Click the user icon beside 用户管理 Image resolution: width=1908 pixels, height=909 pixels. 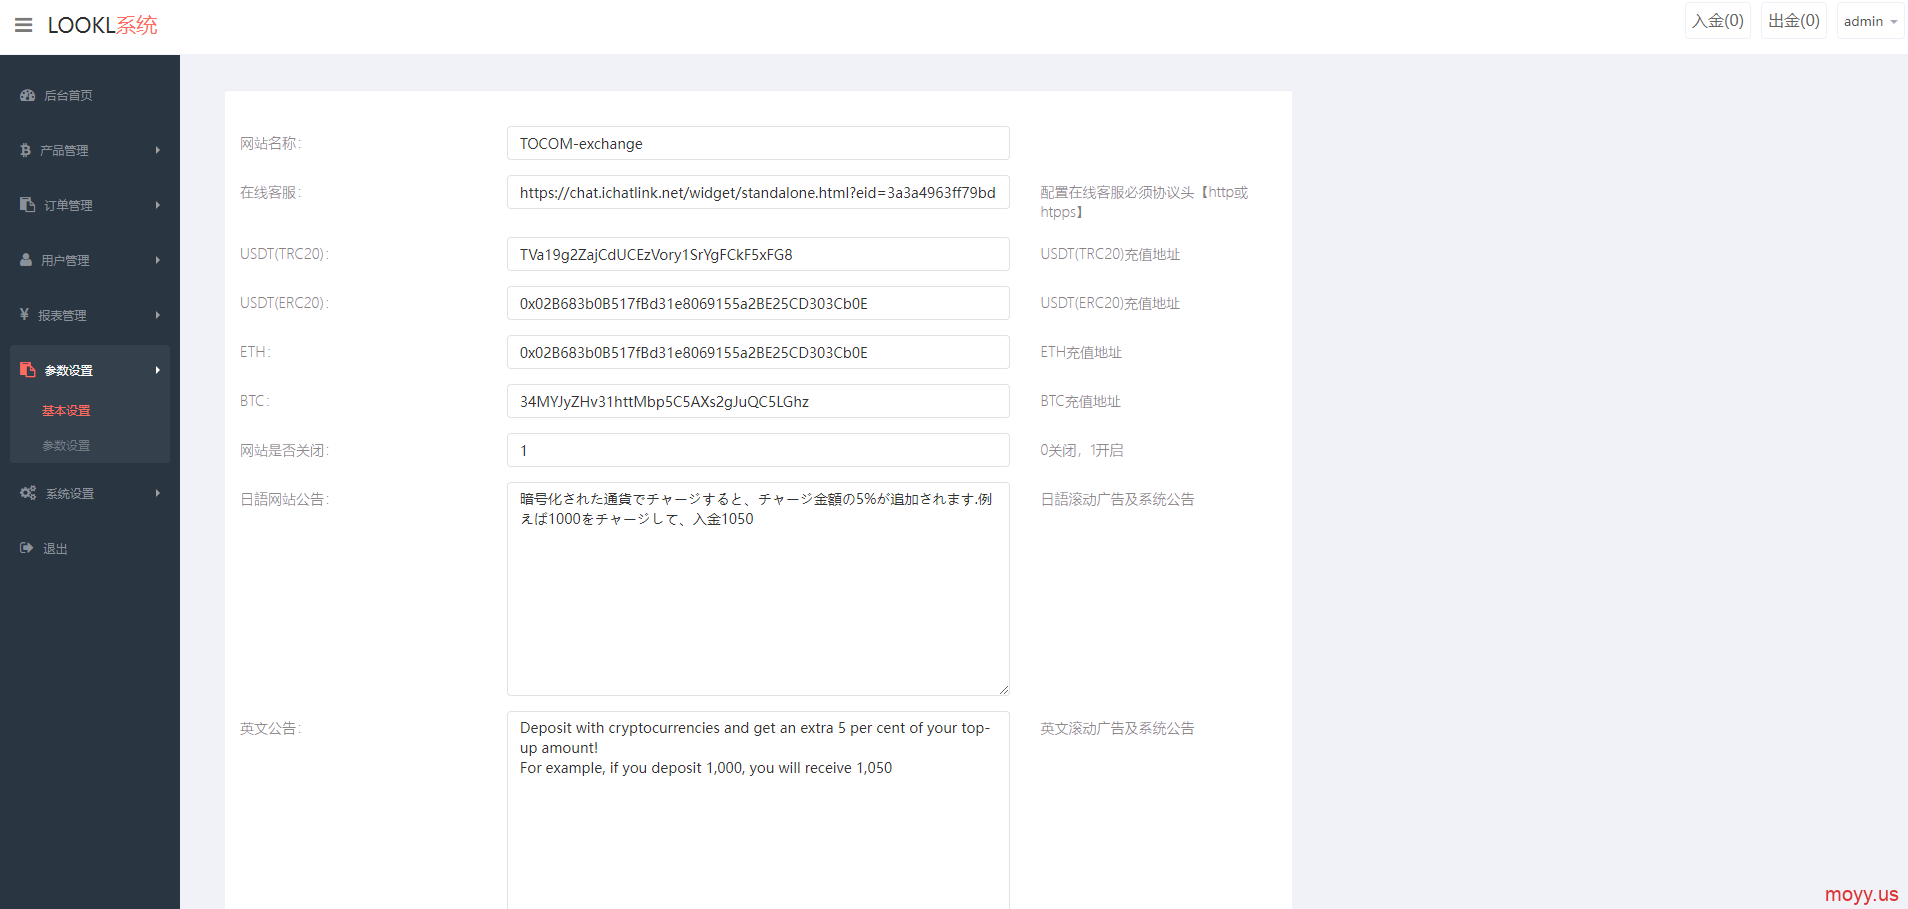point(26,259)
